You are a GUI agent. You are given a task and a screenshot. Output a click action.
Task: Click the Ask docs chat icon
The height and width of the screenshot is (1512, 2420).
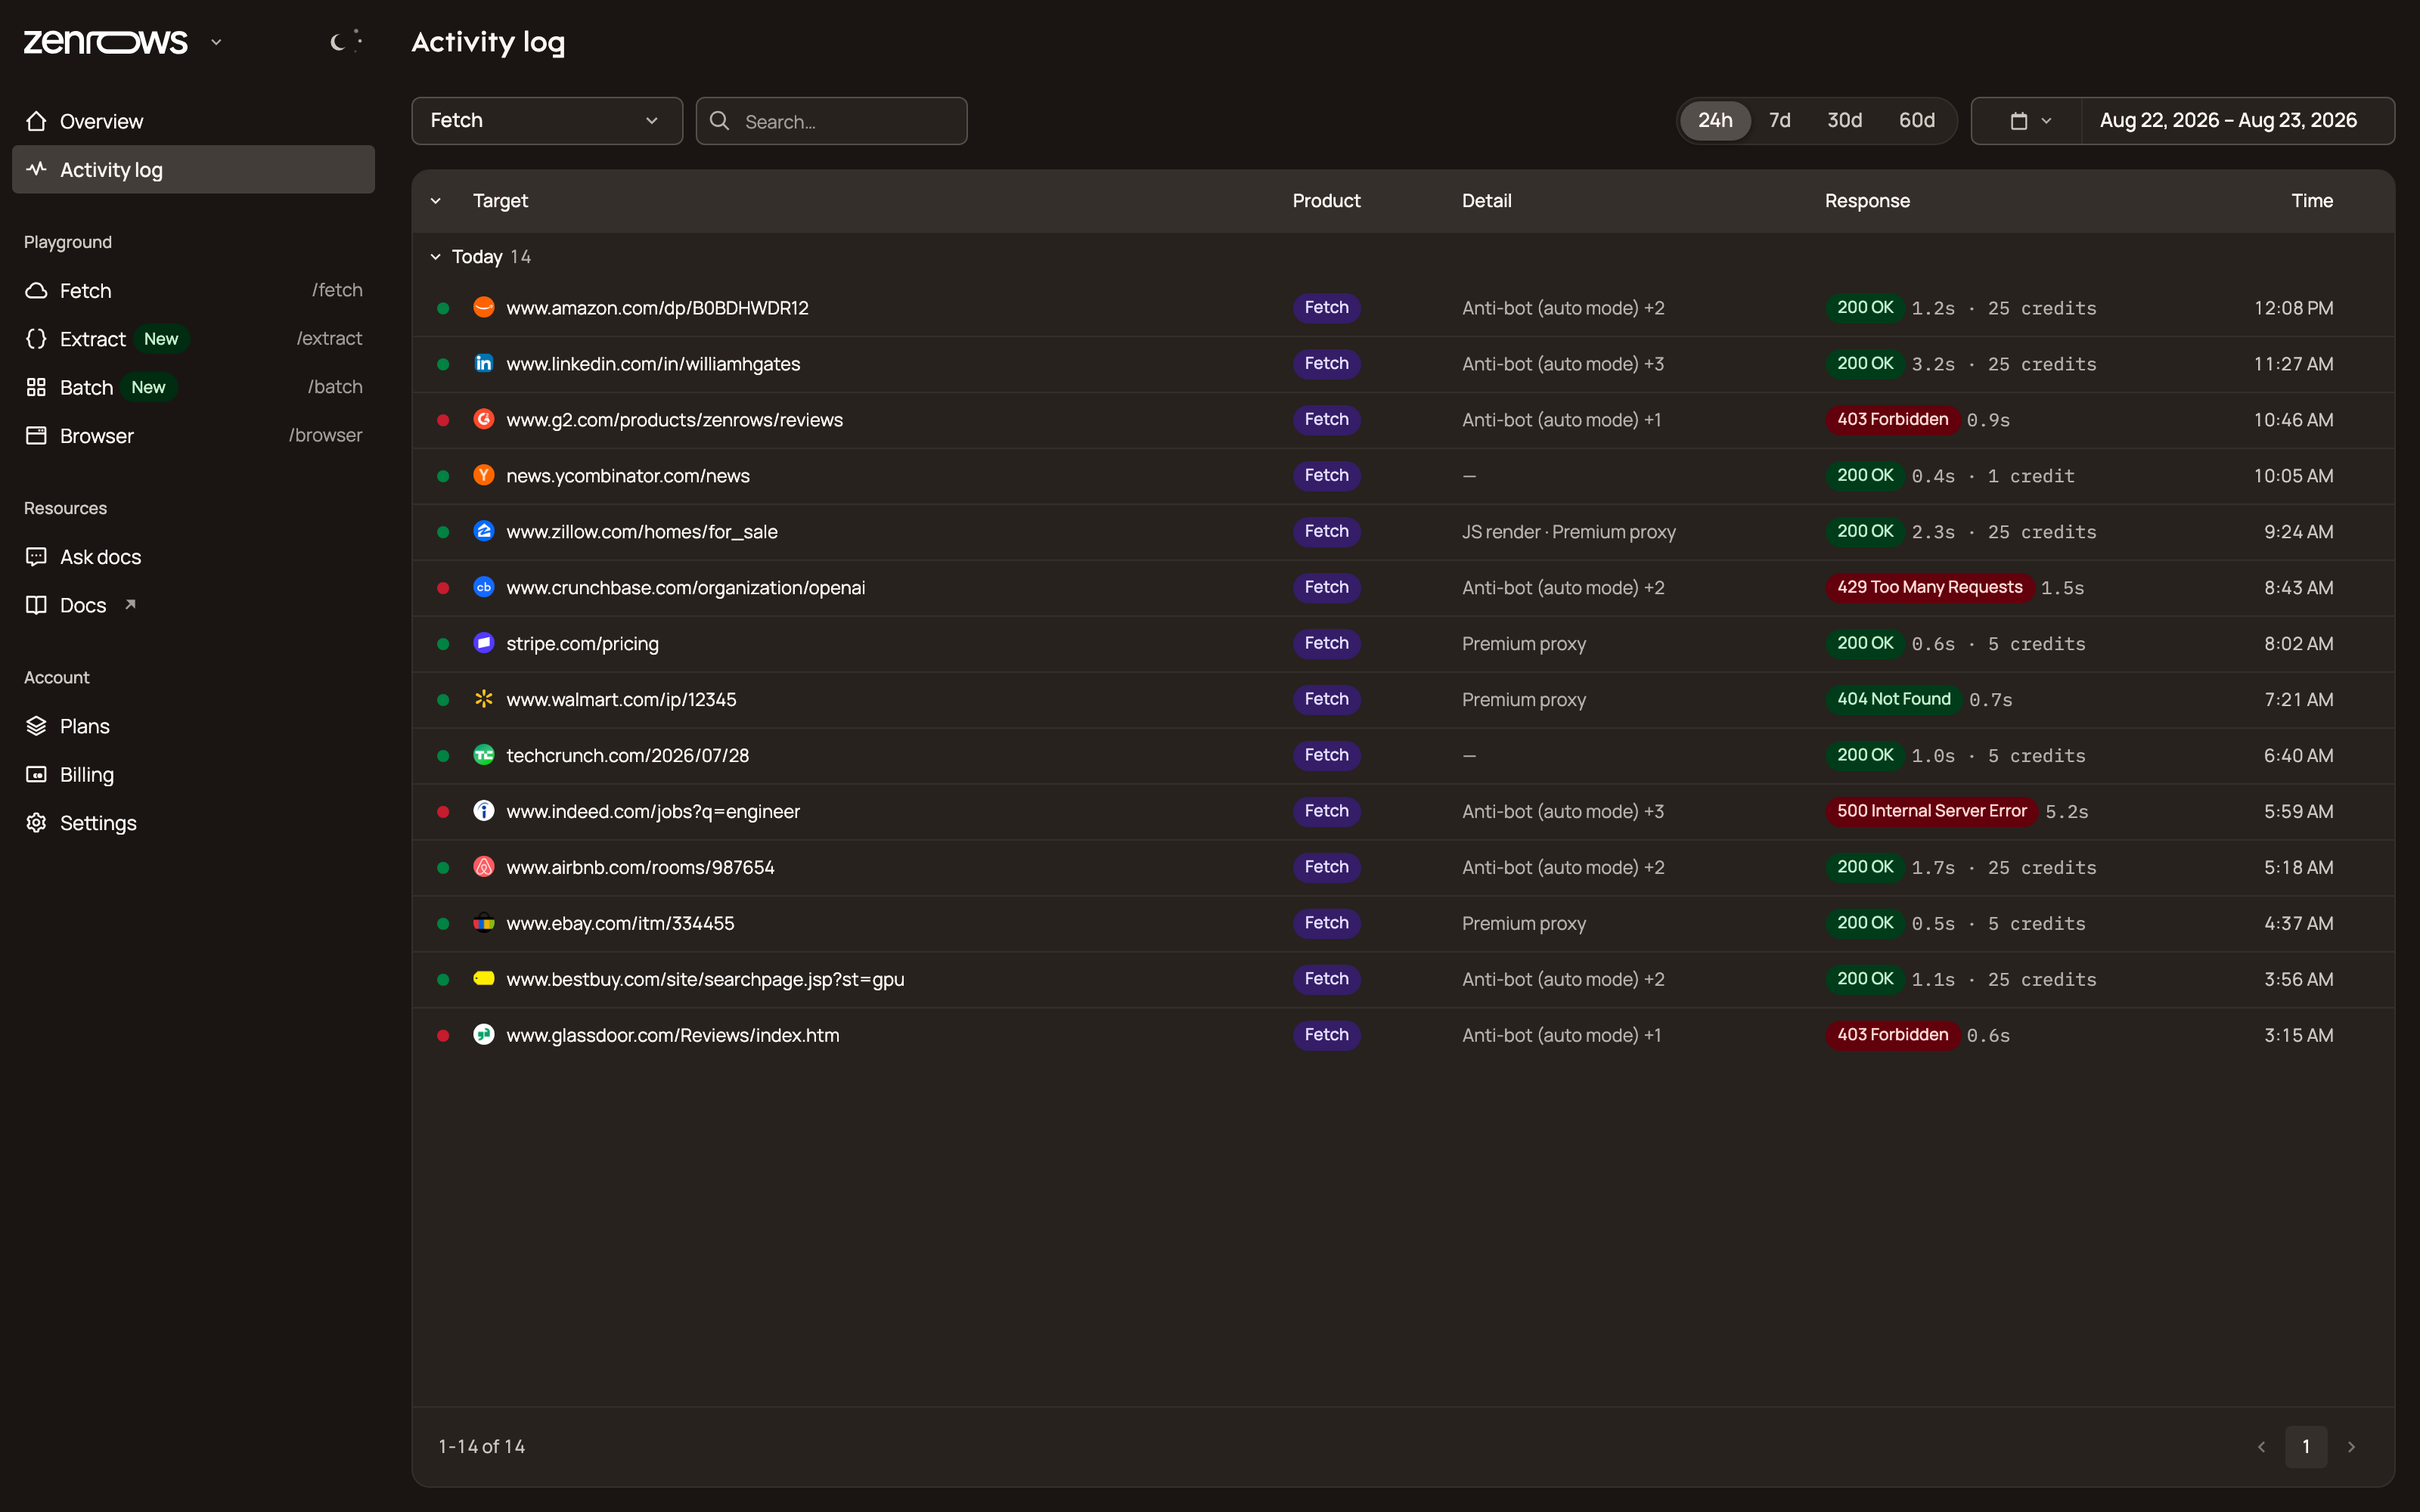point(37,556)
